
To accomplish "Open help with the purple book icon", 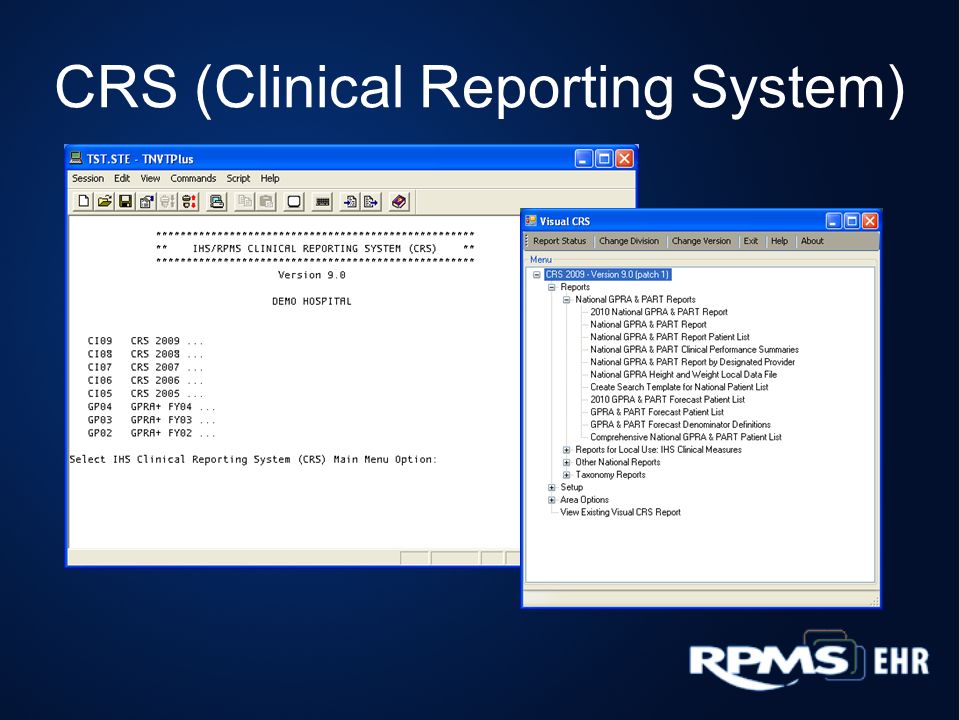I will (399, 201).
